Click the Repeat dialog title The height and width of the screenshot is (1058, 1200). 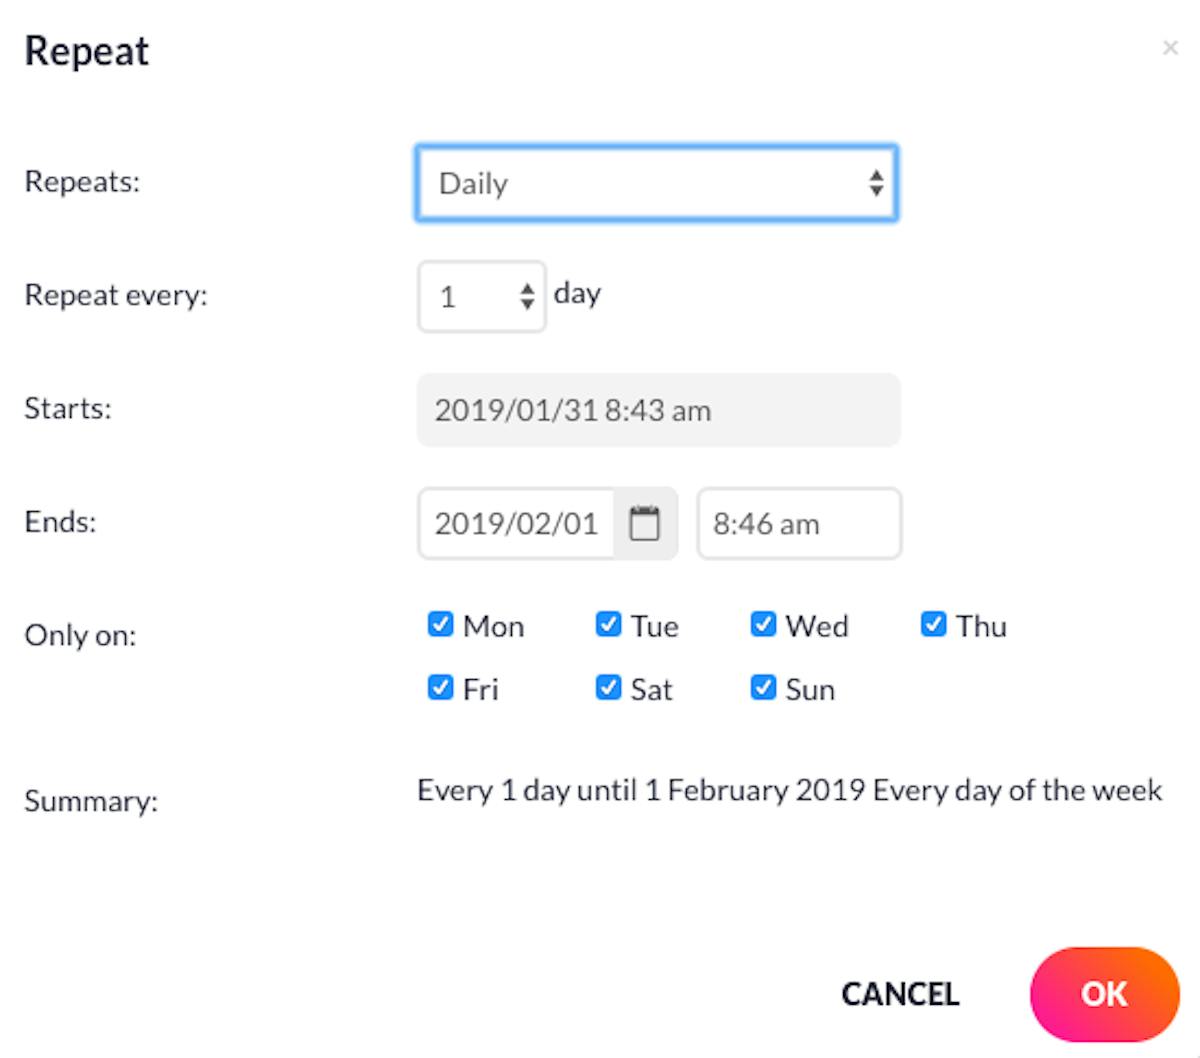tap(87, 52)
